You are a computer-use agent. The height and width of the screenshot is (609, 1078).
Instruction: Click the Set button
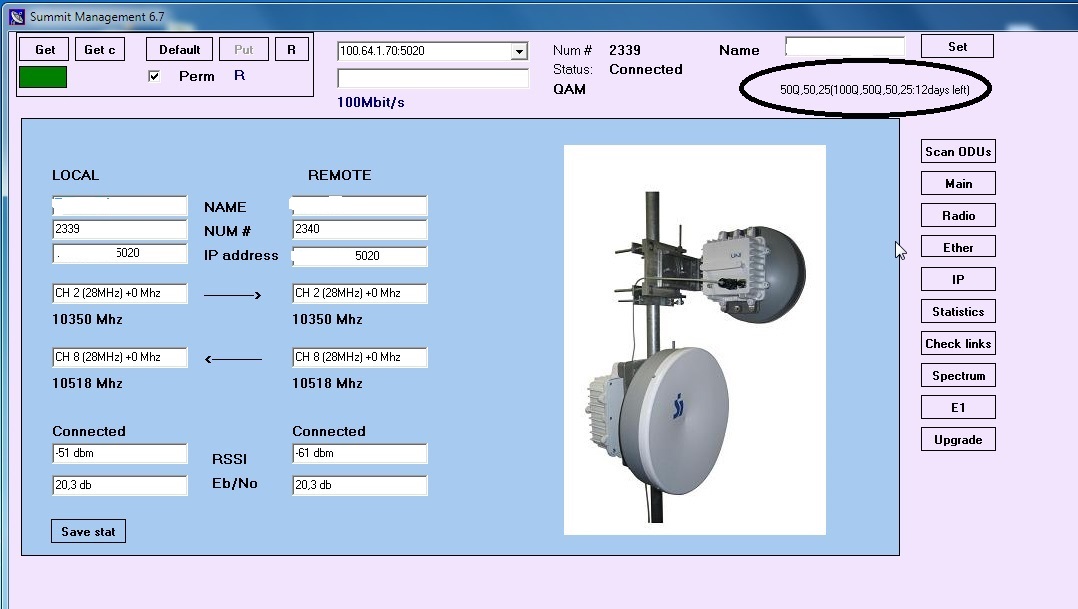click(x=957, y=47)
